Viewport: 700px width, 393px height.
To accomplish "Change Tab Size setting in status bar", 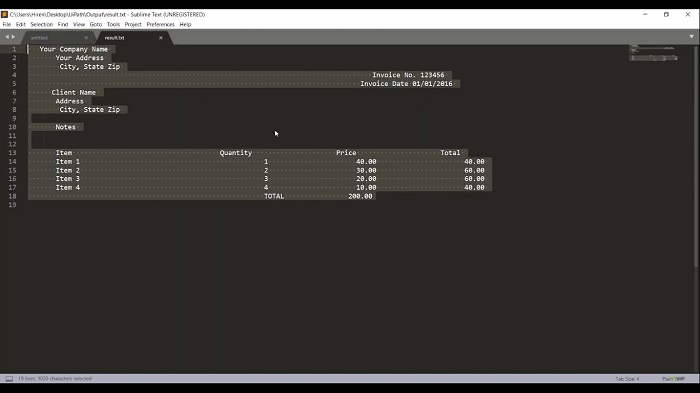I will click(x=627, y=379).
